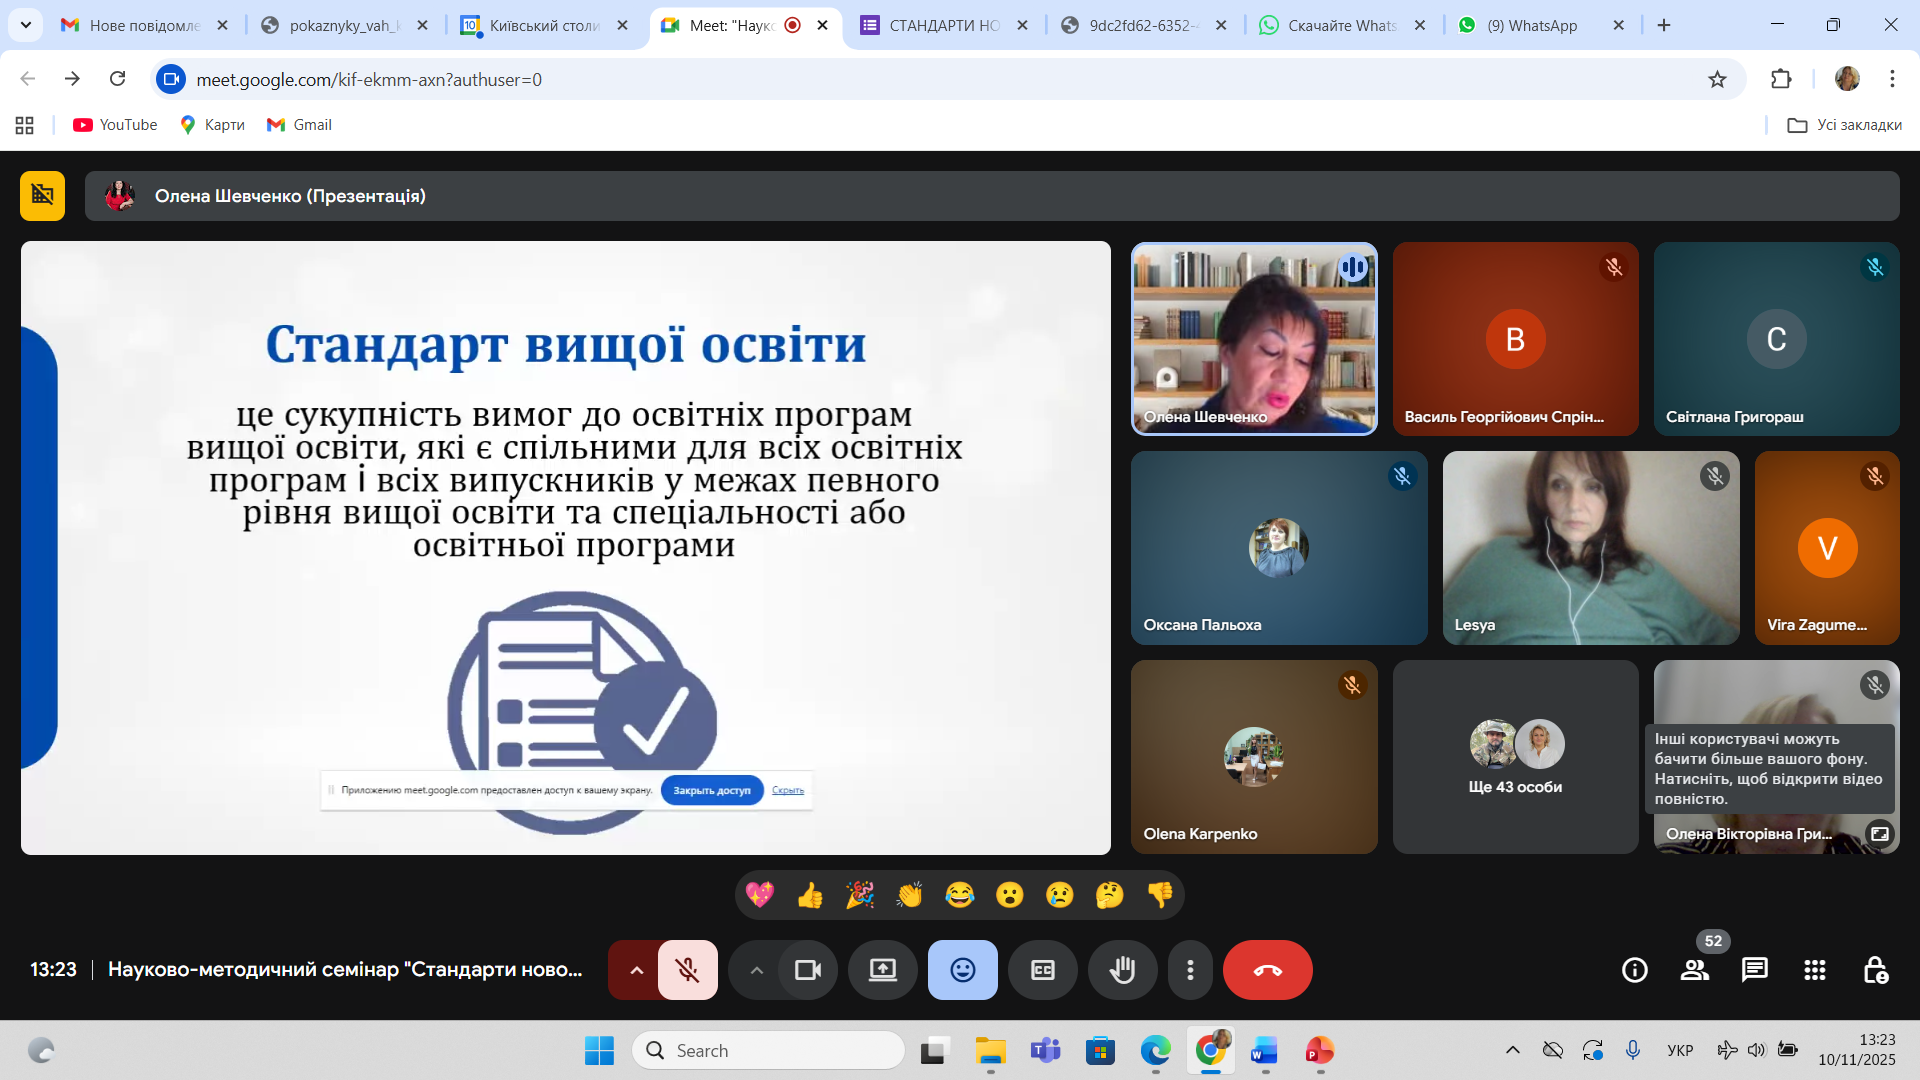Click the raise hand icon

(1122, 970)
